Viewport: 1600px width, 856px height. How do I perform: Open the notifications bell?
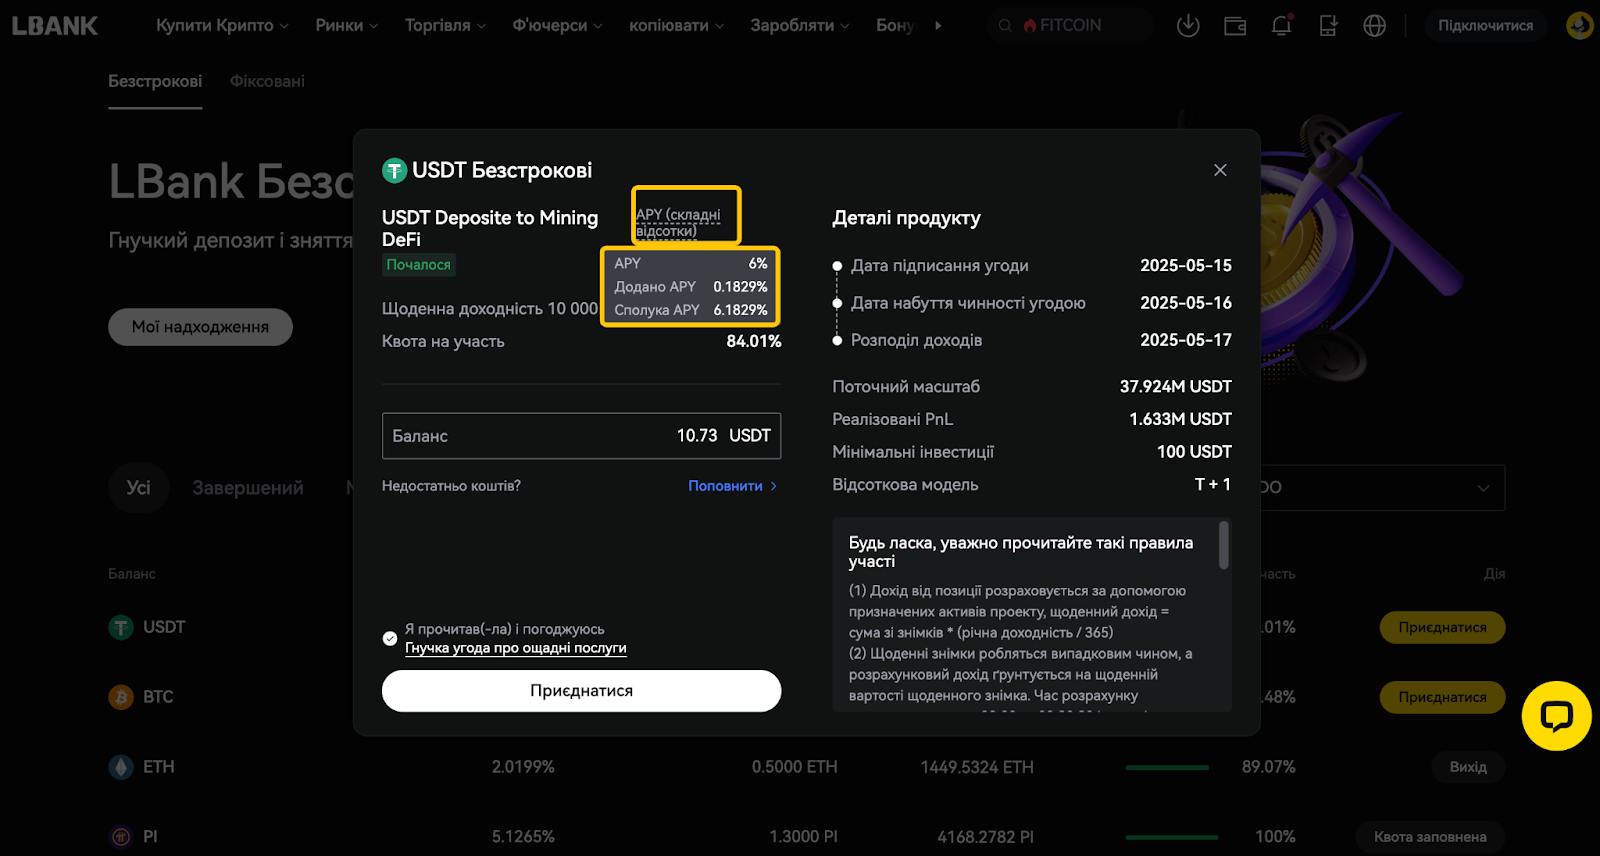point(1281,26)
